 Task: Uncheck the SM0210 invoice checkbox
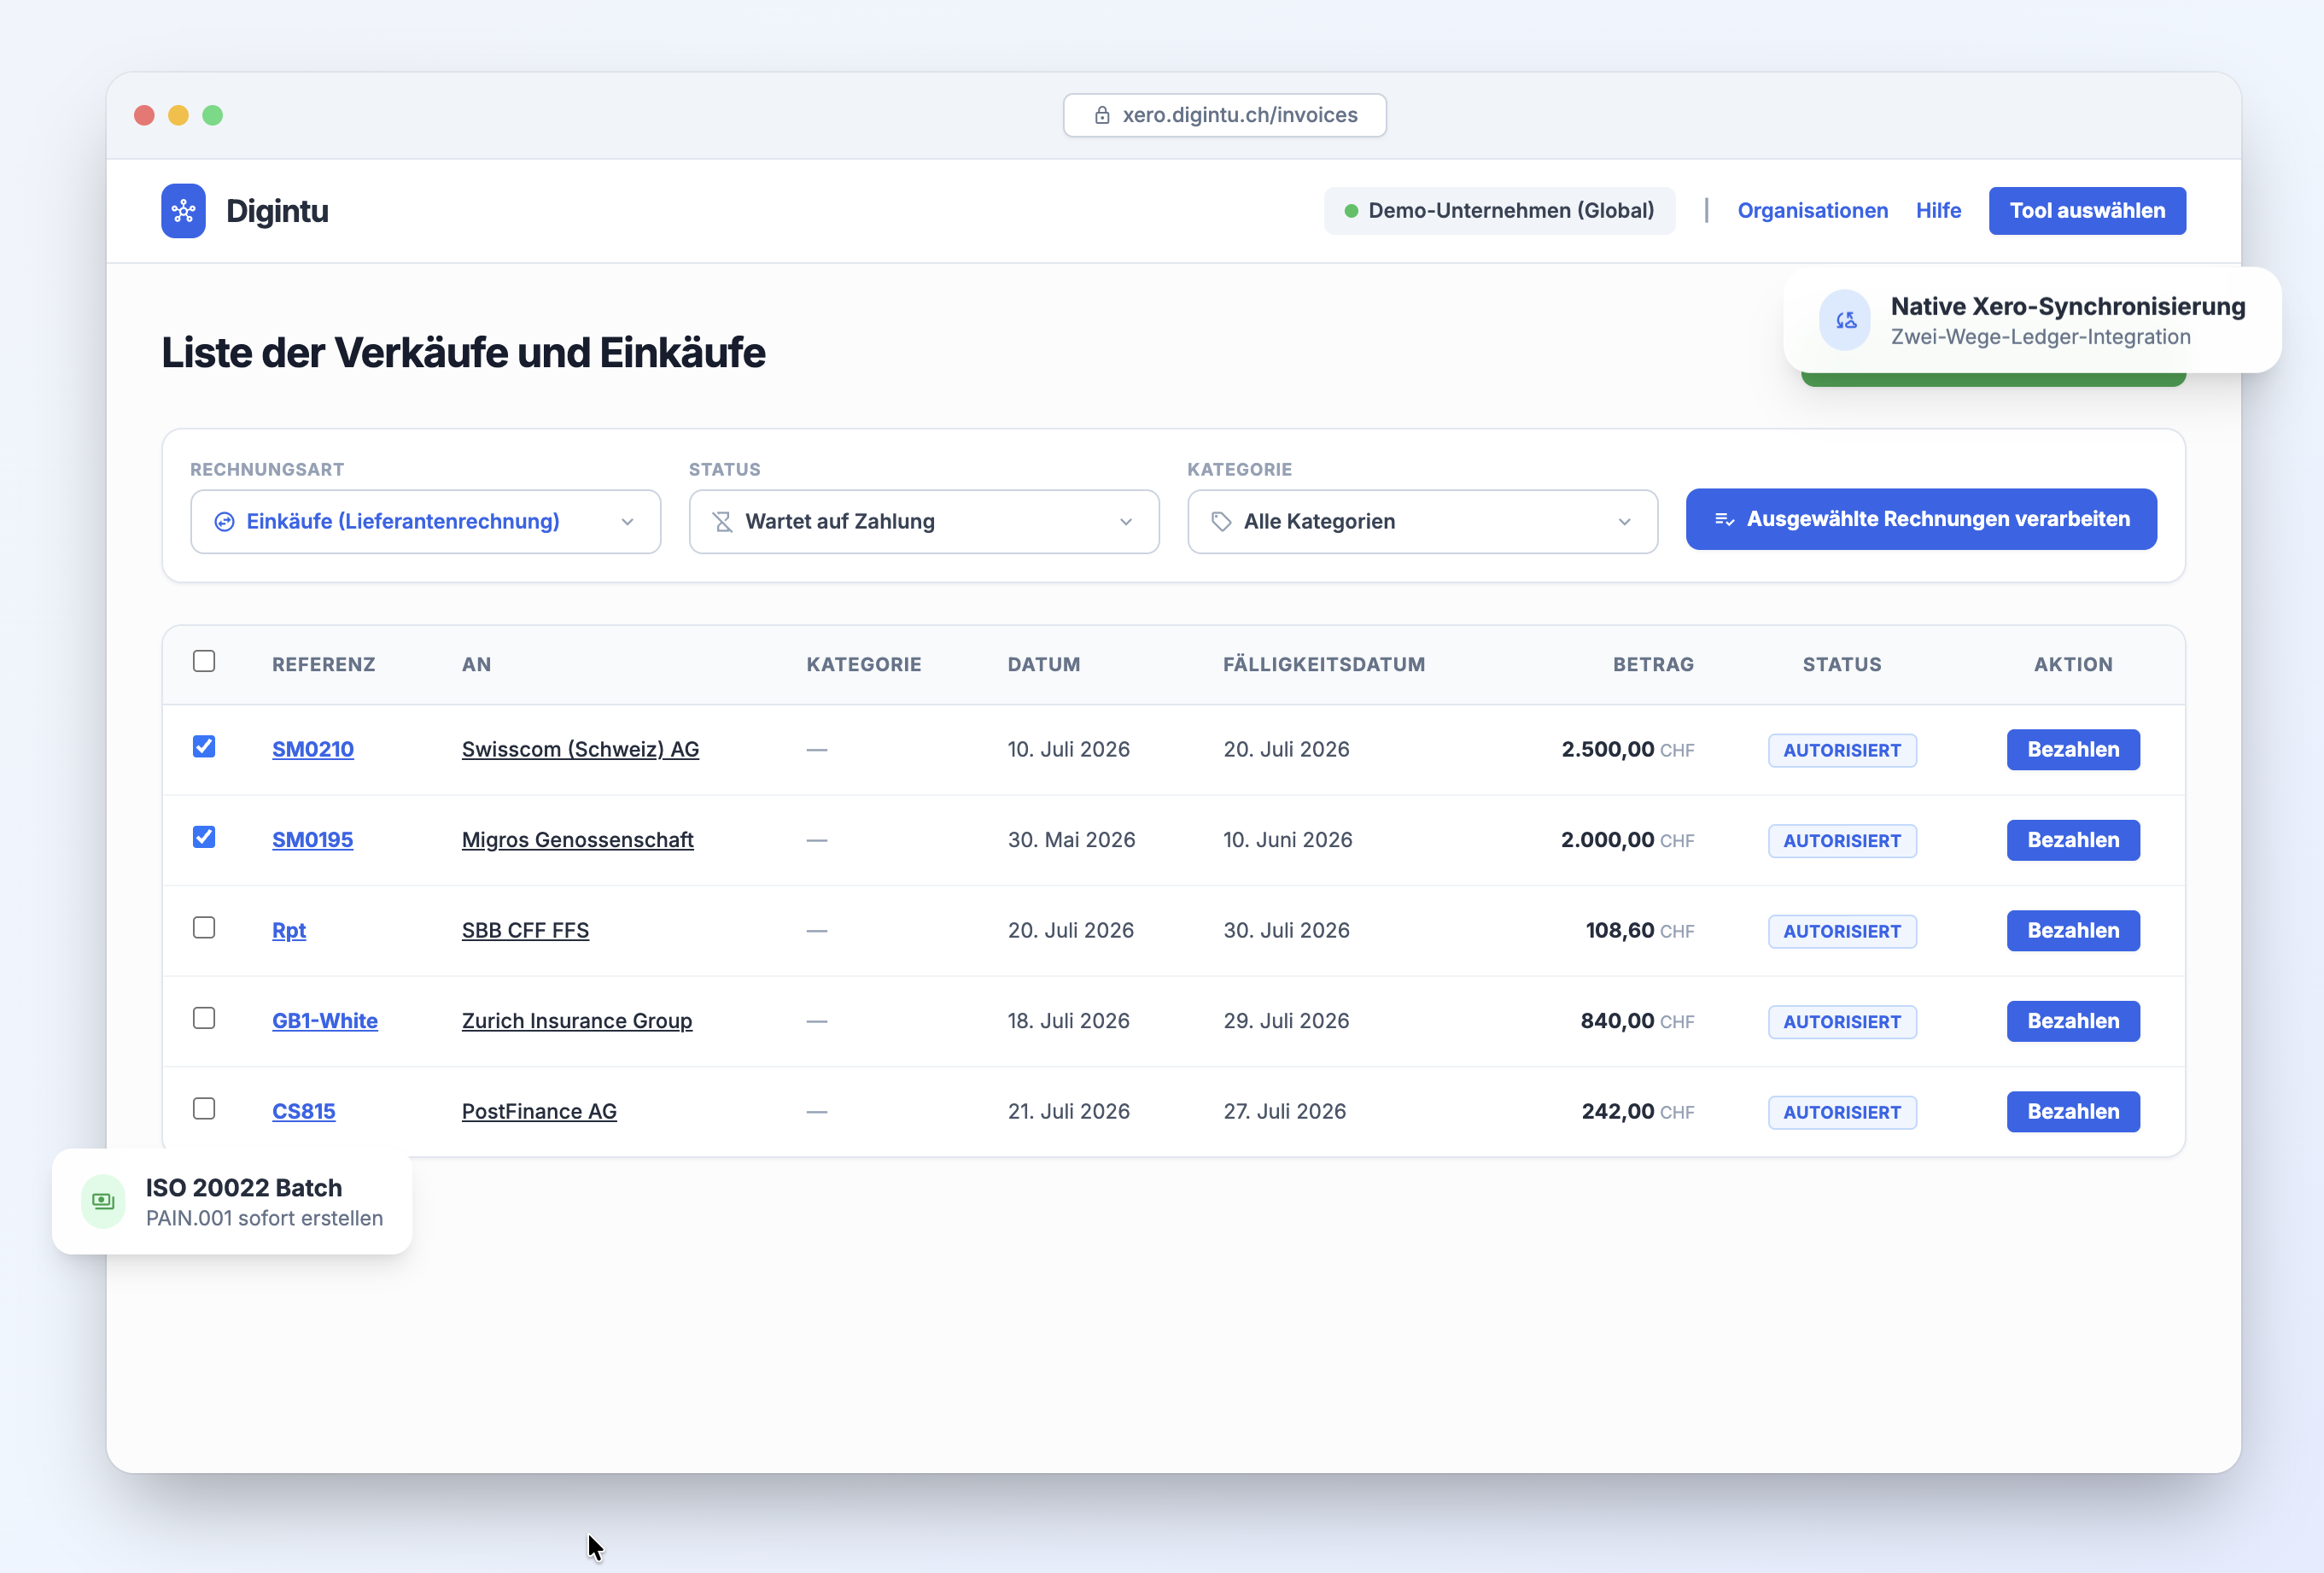coord(204,747)
